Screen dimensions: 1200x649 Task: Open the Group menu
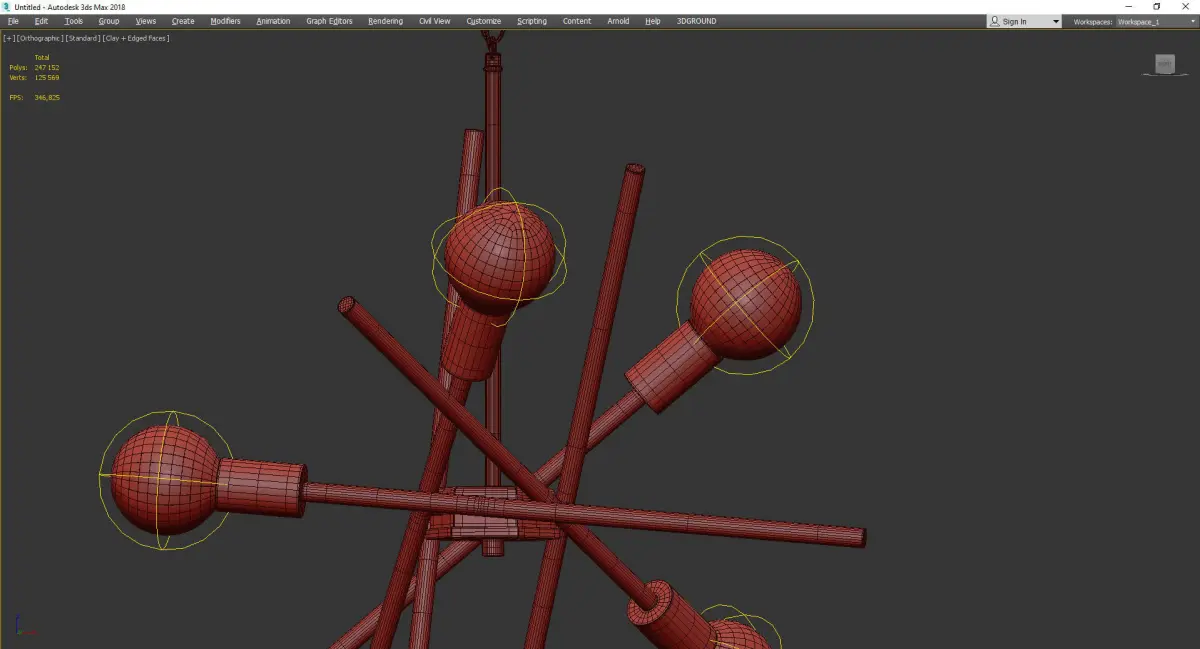[109, 21]
